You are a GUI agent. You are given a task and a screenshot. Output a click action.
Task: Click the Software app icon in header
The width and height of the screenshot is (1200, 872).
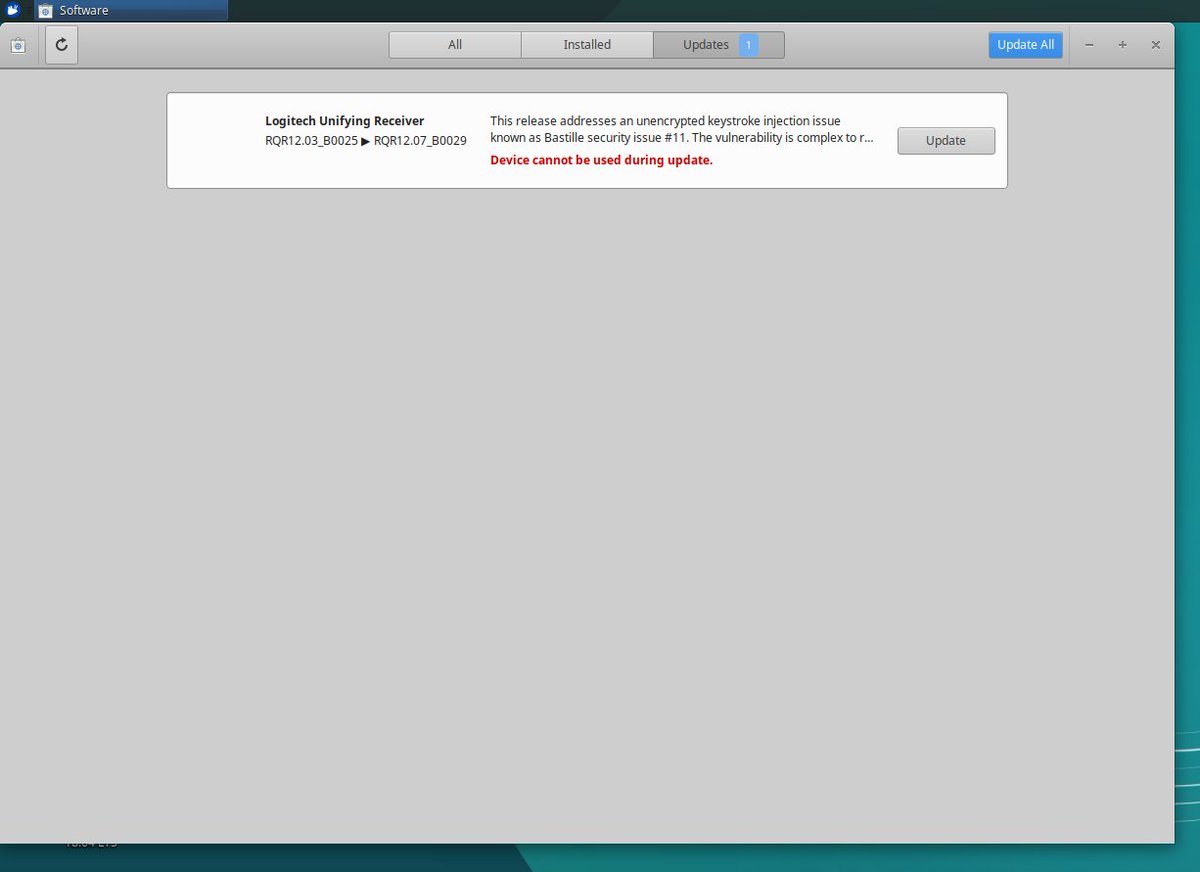click(x=18, y=45)
